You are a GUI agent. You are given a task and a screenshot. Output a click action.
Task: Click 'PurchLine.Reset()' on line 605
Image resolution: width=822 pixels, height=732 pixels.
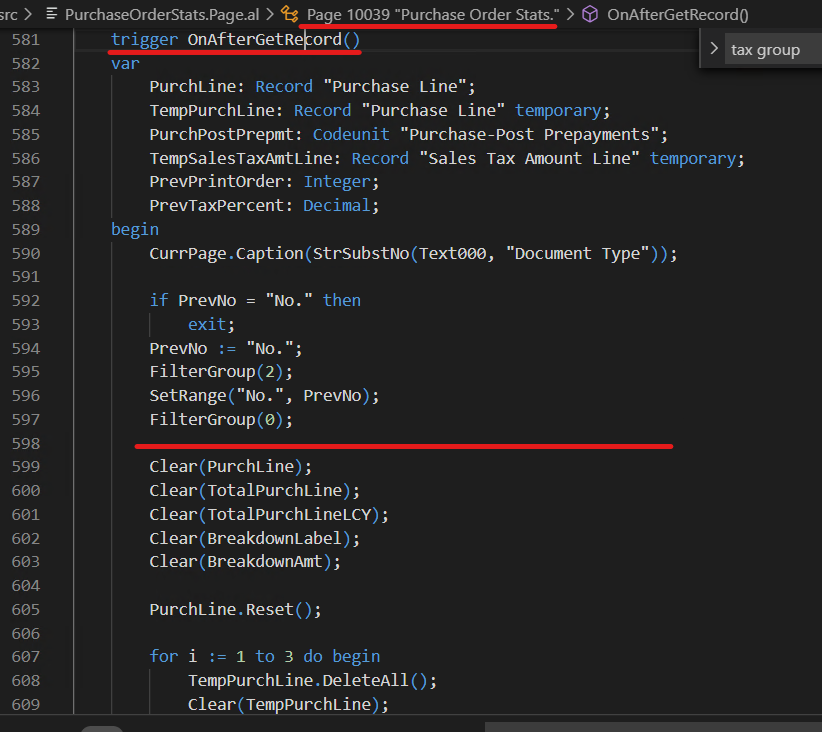click(x=231, y=610)
